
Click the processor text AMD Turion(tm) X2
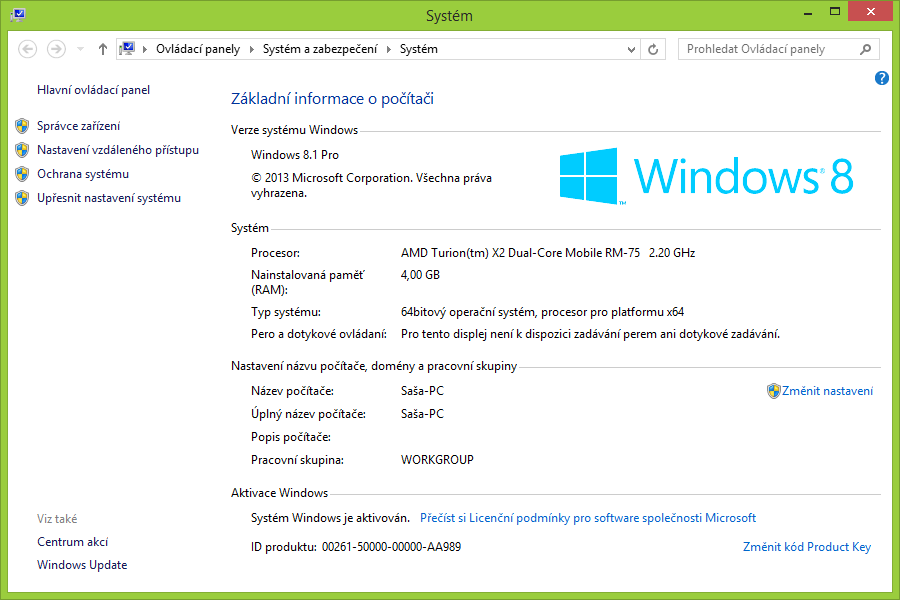pyautogui.click(x=548, y=253)
